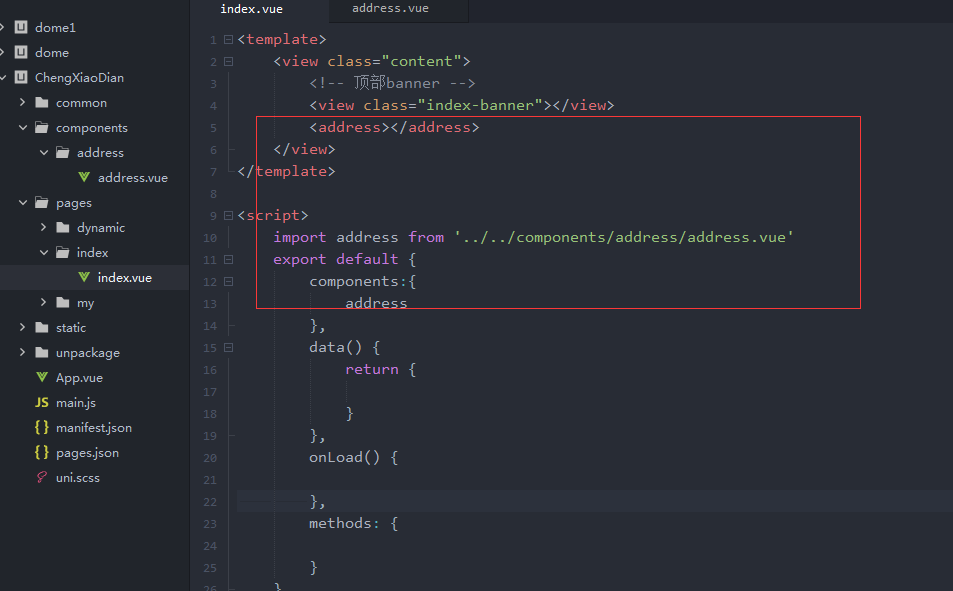Viewport: 953px width, 591px height.
Task: Click the dynamic folder icon
Action: pyautogui.click(x=63, y=227)
